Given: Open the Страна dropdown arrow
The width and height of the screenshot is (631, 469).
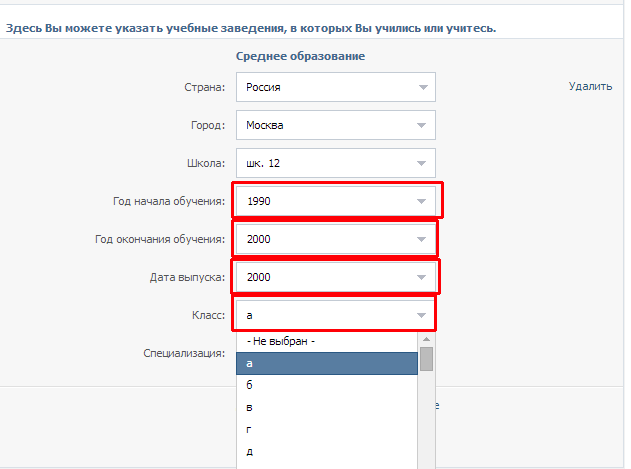Looking at the screenshot, I should [423, 87].
